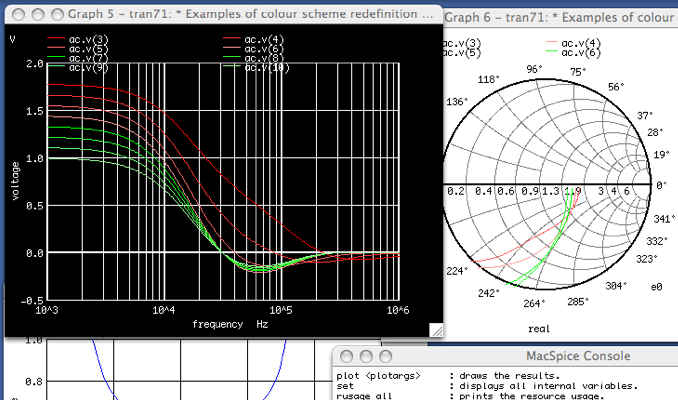This screenshot has width=678, height=400.
Task: Click the ac.v(7) legend entry in Graph 5
Action: pyautogui.click(x=78, y=58)
